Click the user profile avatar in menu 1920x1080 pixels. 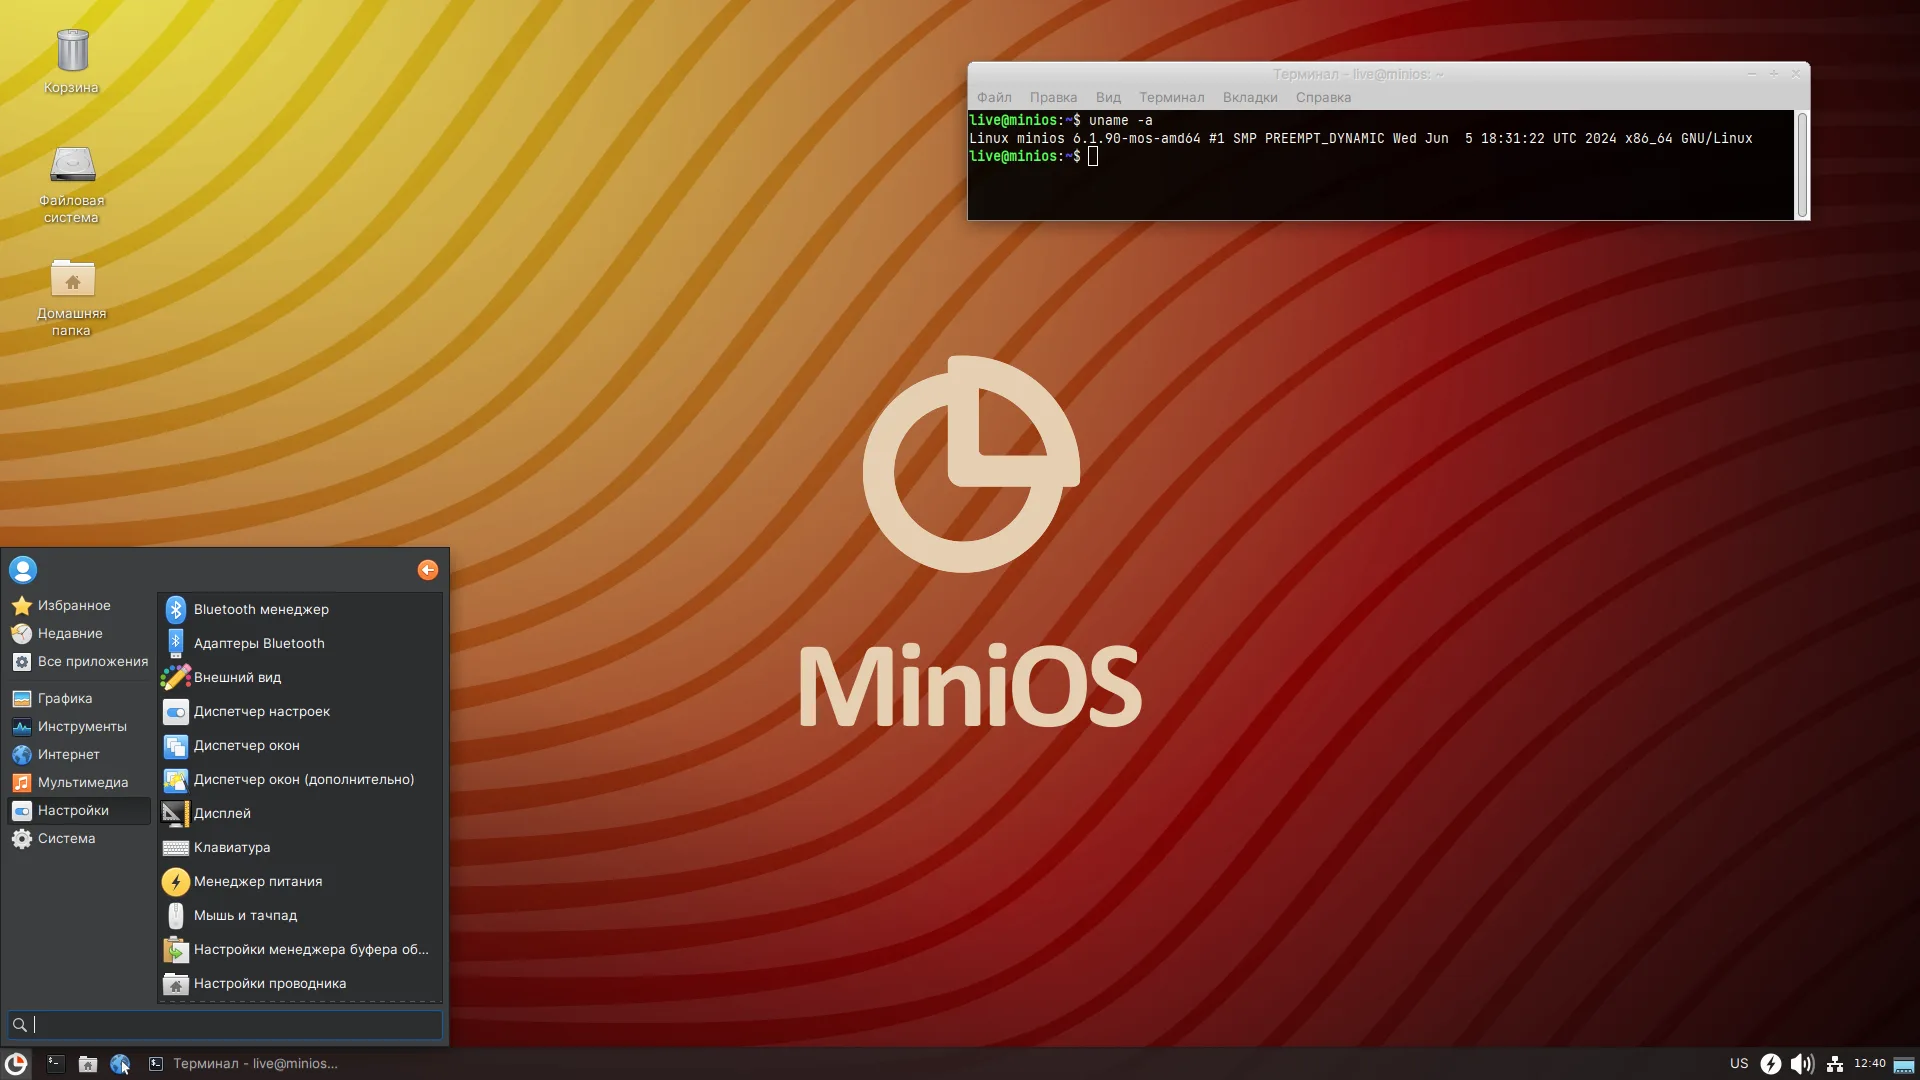click(23, 570)
